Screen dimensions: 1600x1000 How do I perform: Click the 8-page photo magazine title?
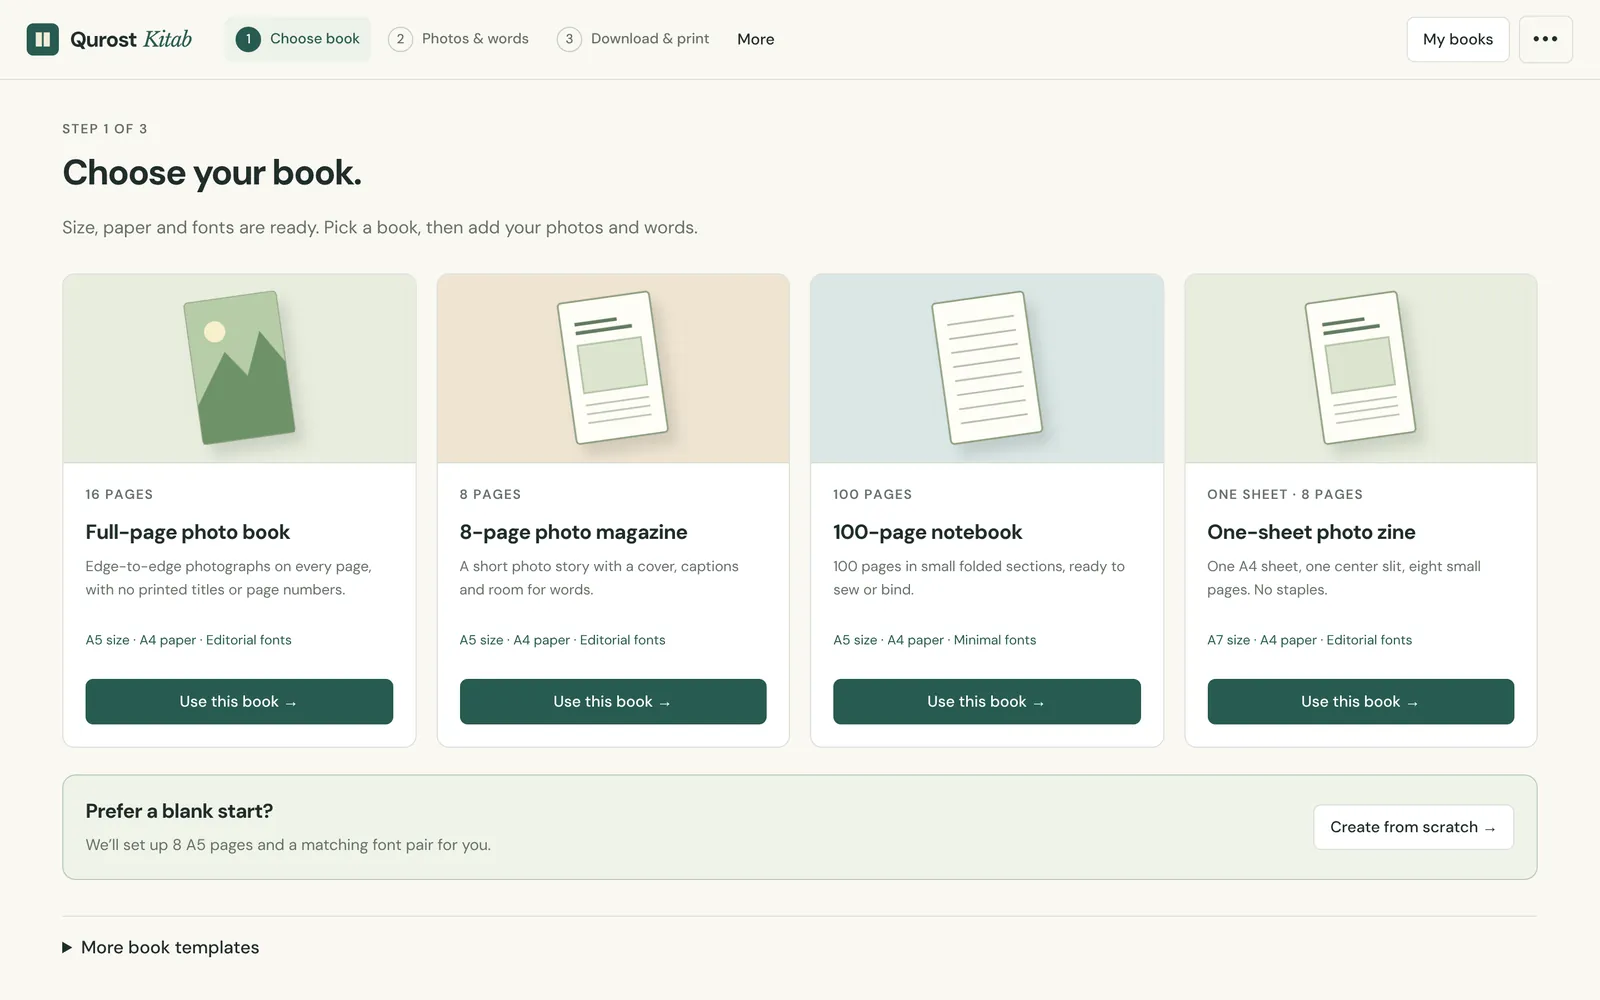click(x=574, y=532)
